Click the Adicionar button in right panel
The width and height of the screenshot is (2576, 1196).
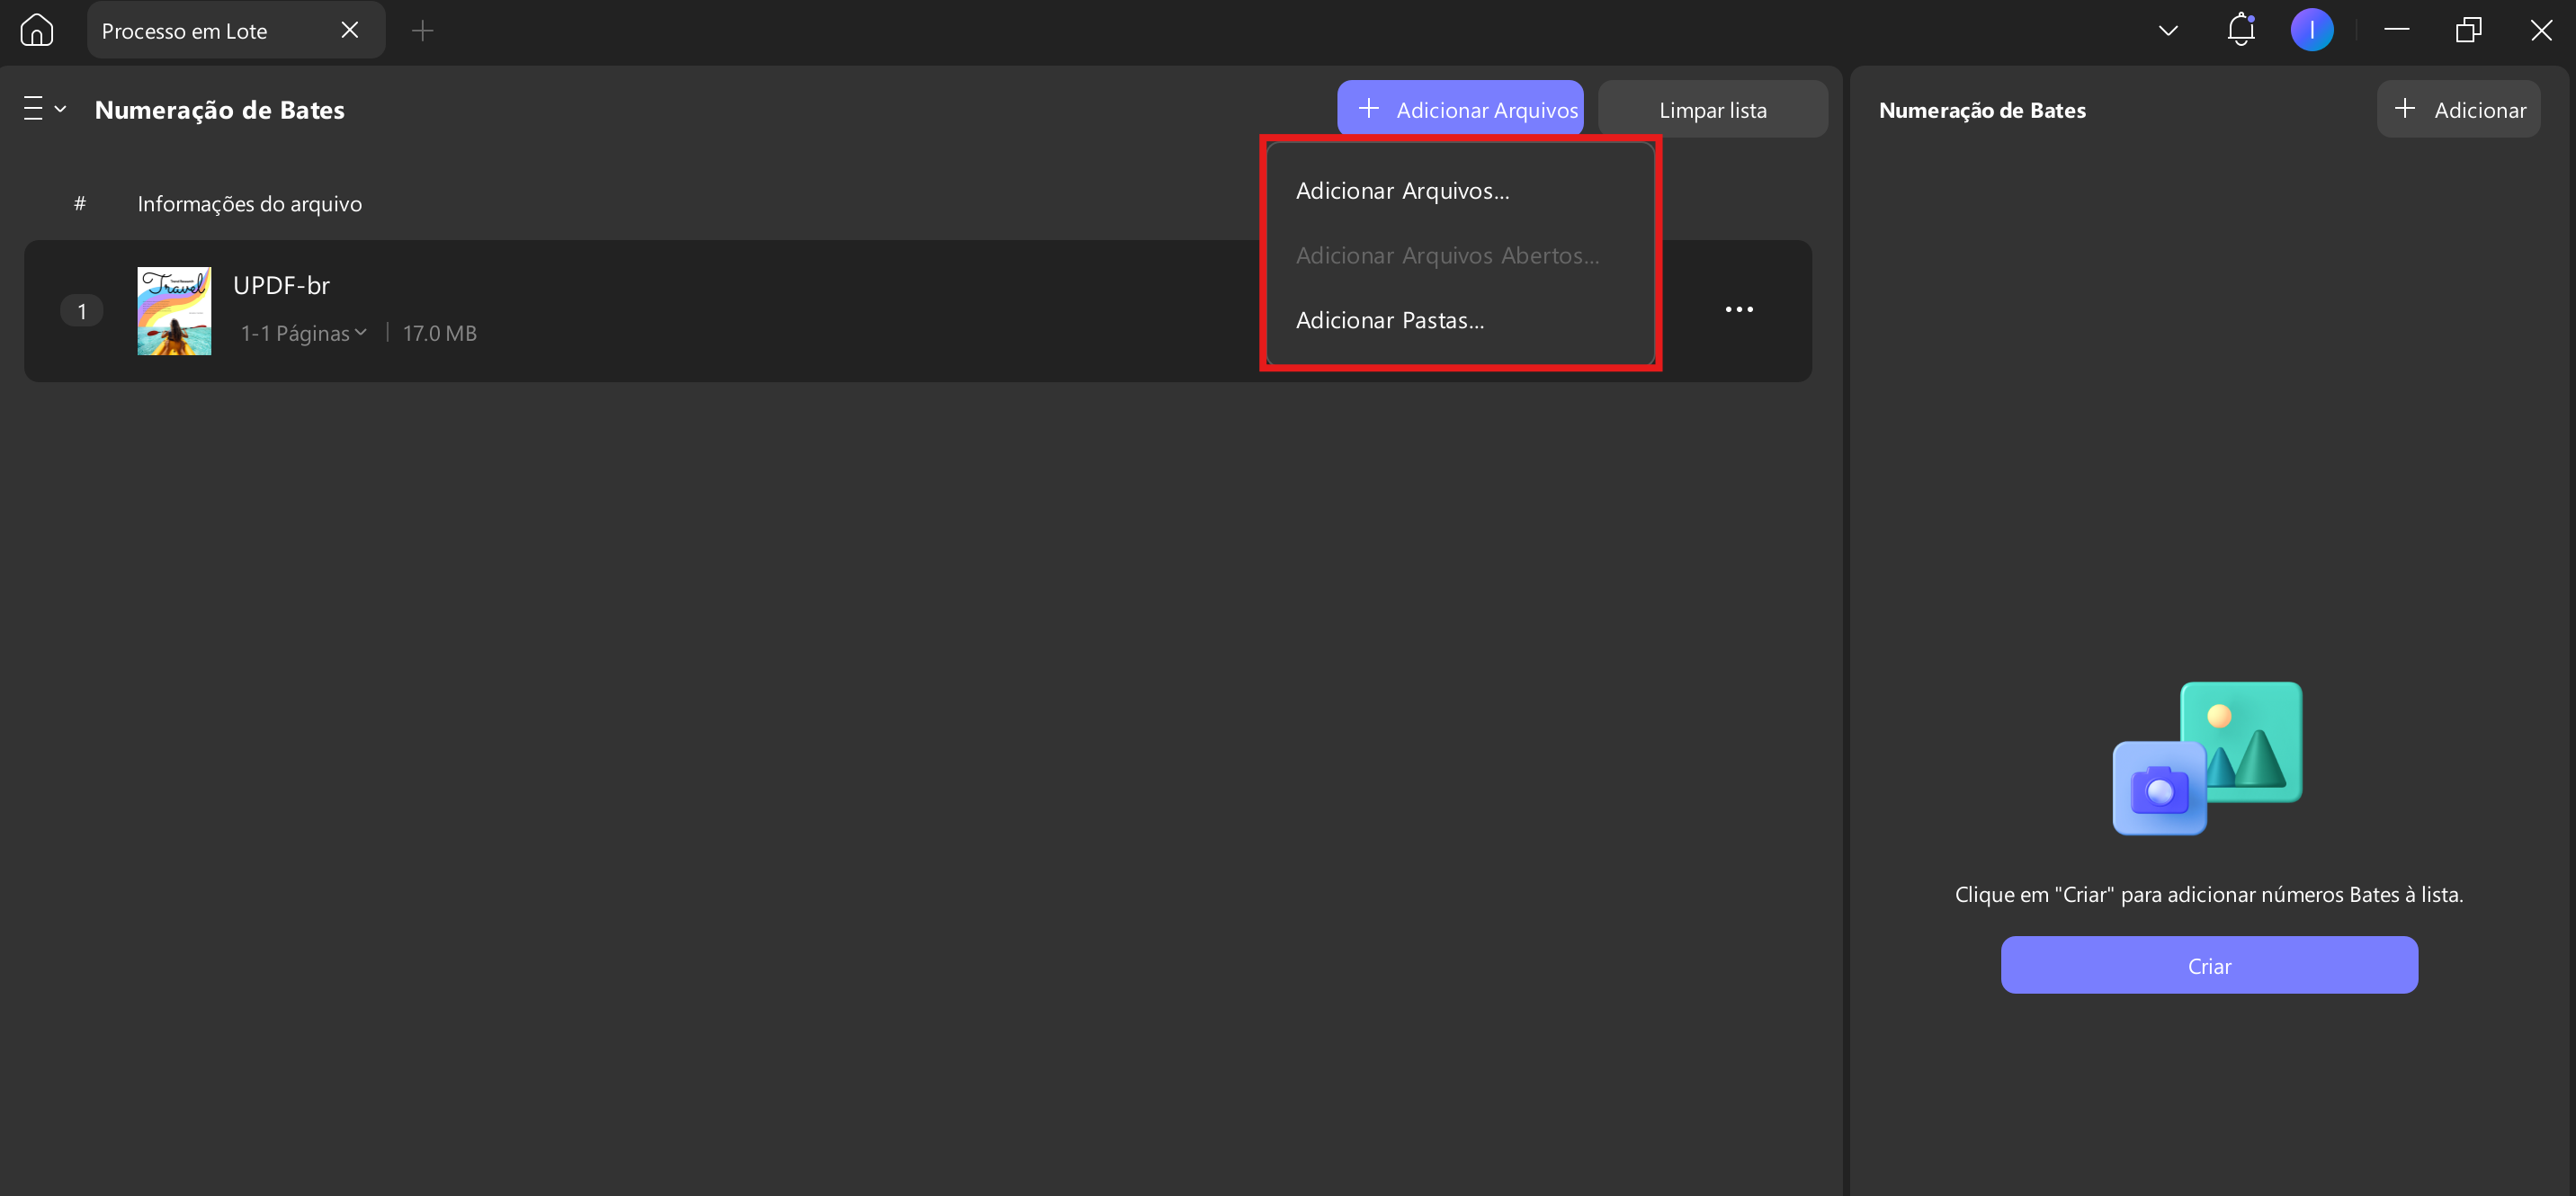click(2458, 109)
